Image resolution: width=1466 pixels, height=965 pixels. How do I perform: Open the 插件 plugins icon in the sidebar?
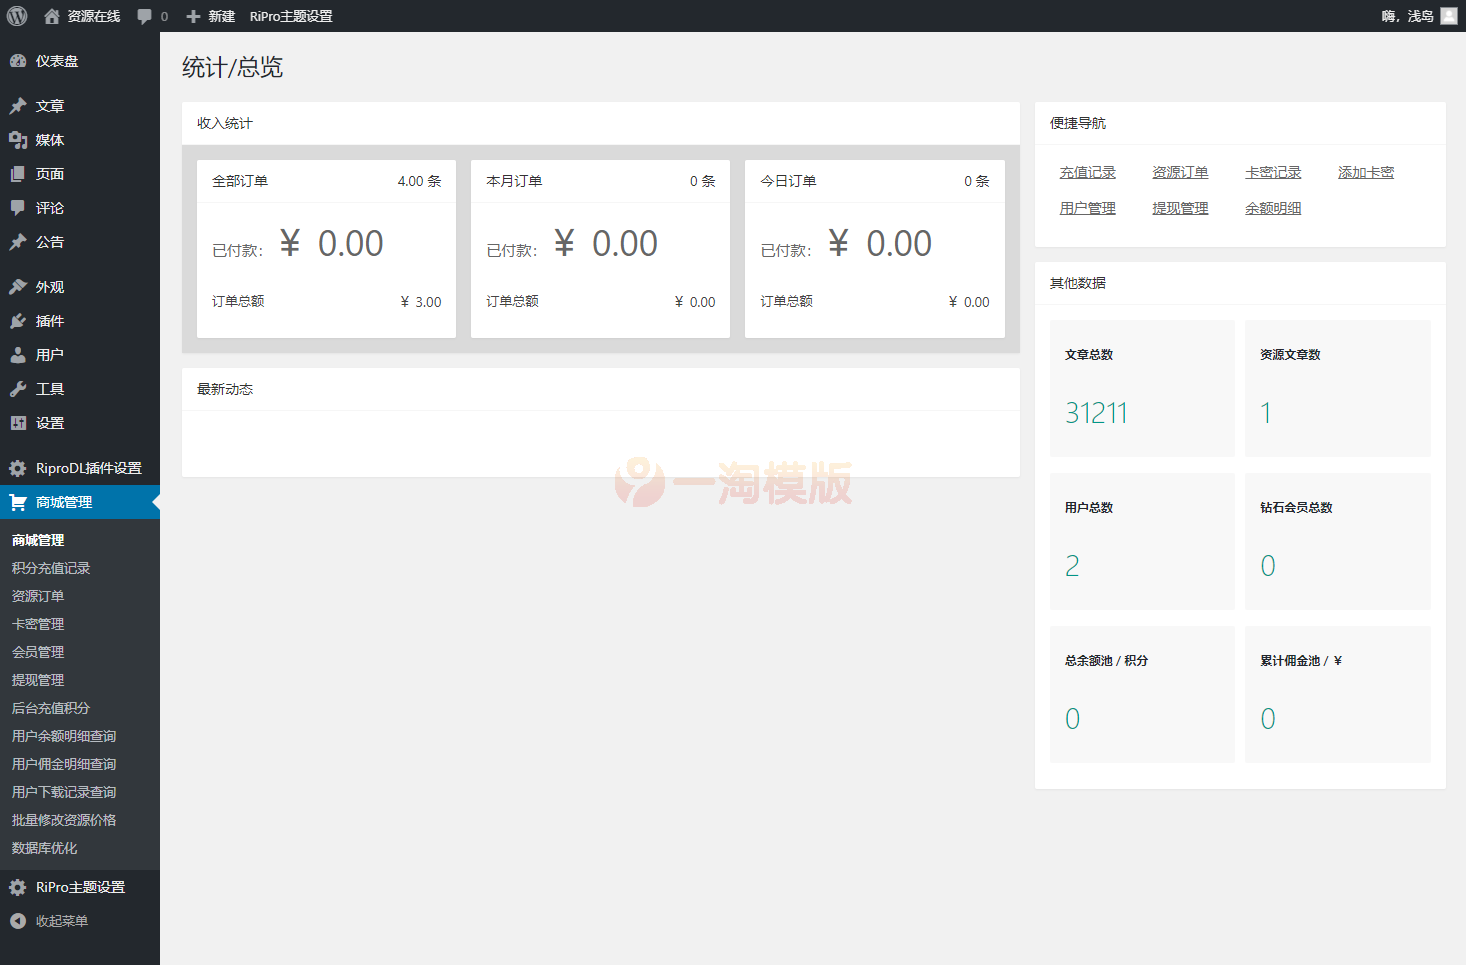pyautogui.click(x=18, y=321)
